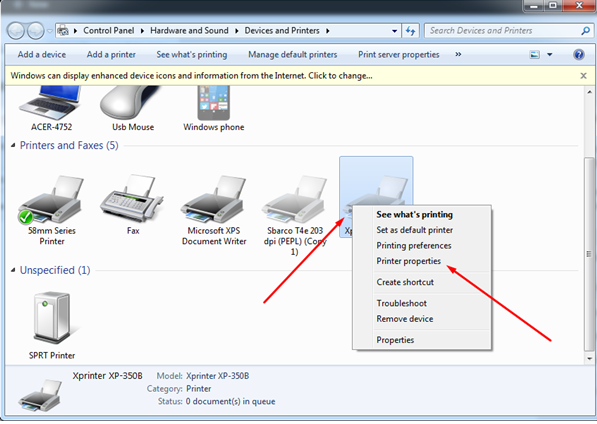
Task: Open recent pages dropdown beside Forward
Action: 50,31
